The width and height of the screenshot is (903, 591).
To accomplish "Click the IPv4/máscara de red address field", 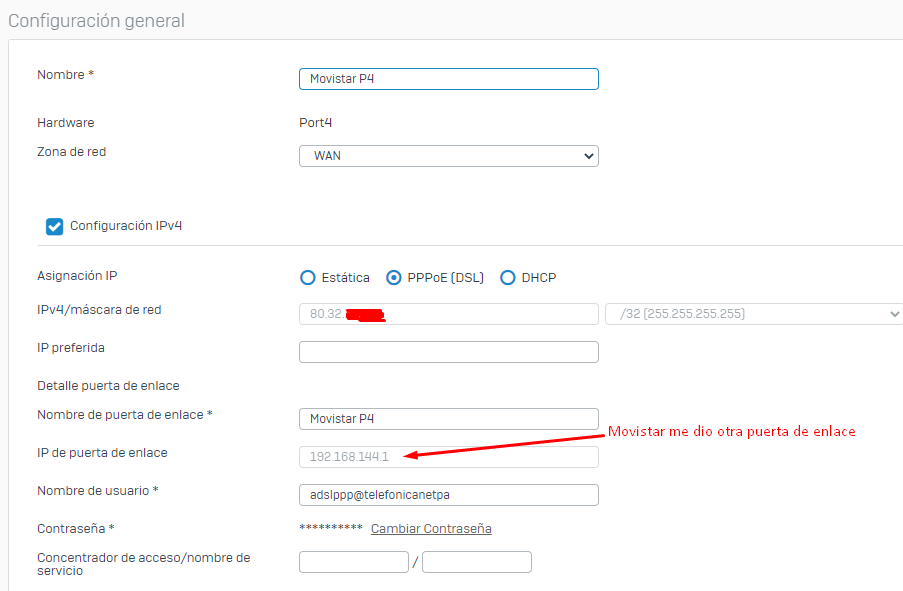I will click(x=448, y=313).
